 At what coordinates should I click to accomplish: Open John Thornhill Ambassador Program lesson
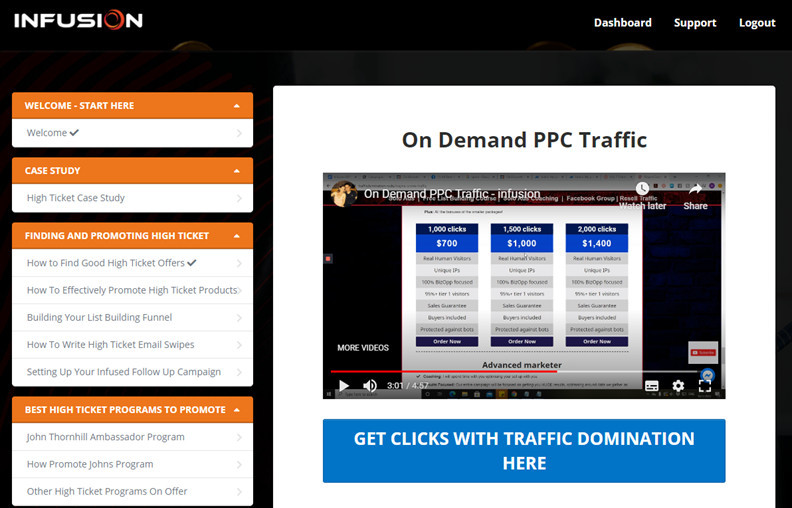coord(132,437)
